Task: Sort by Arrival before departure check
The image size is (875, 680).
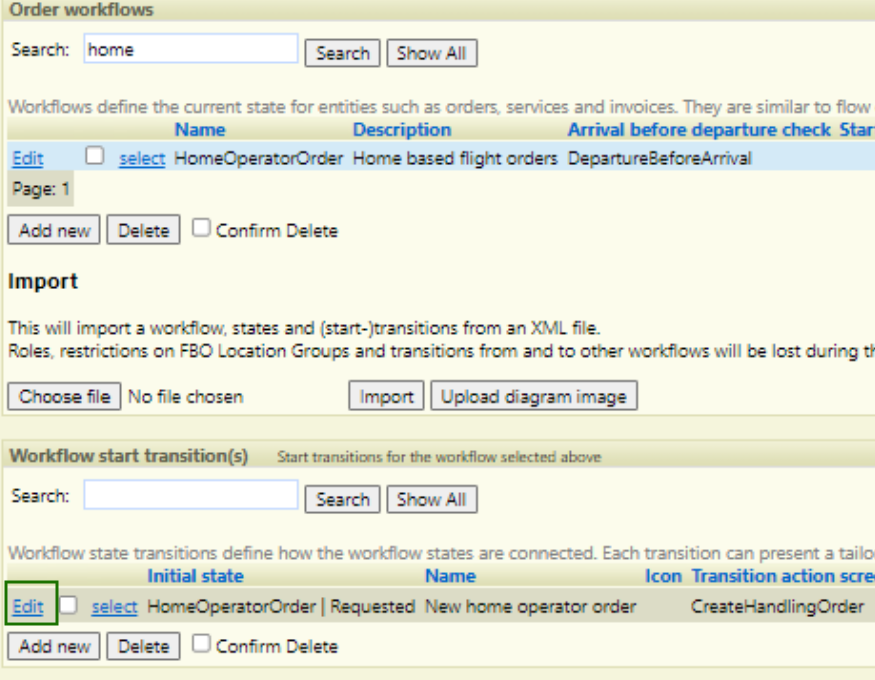Action: [x=699, y=129]
